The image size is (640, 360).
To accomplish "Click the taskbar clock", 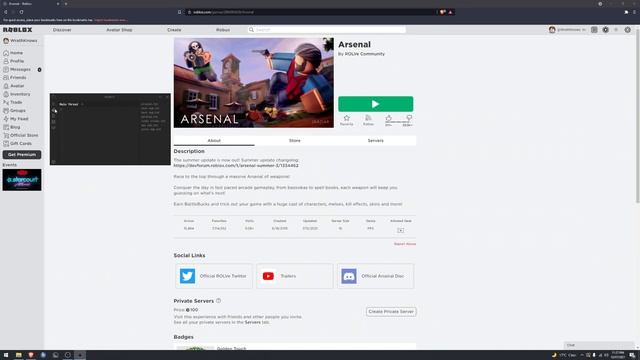I will [x=618, y=355].
